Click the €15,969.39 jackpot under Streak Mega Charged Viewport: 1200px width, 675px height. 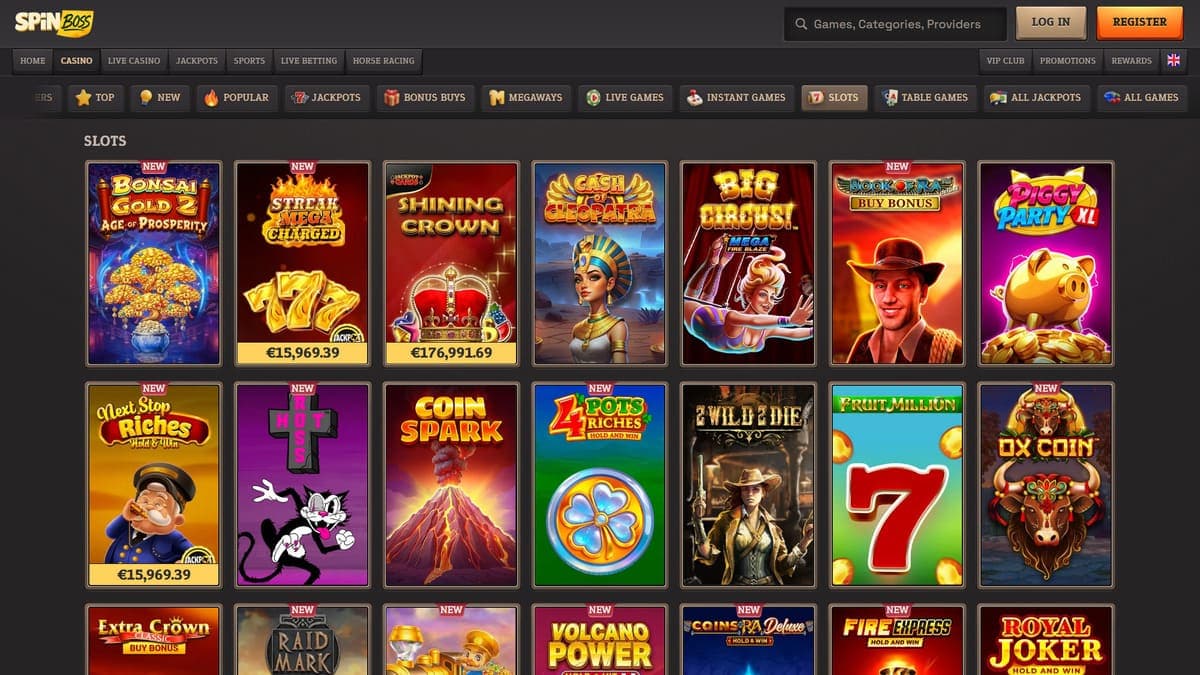click(x=302, y=353)
